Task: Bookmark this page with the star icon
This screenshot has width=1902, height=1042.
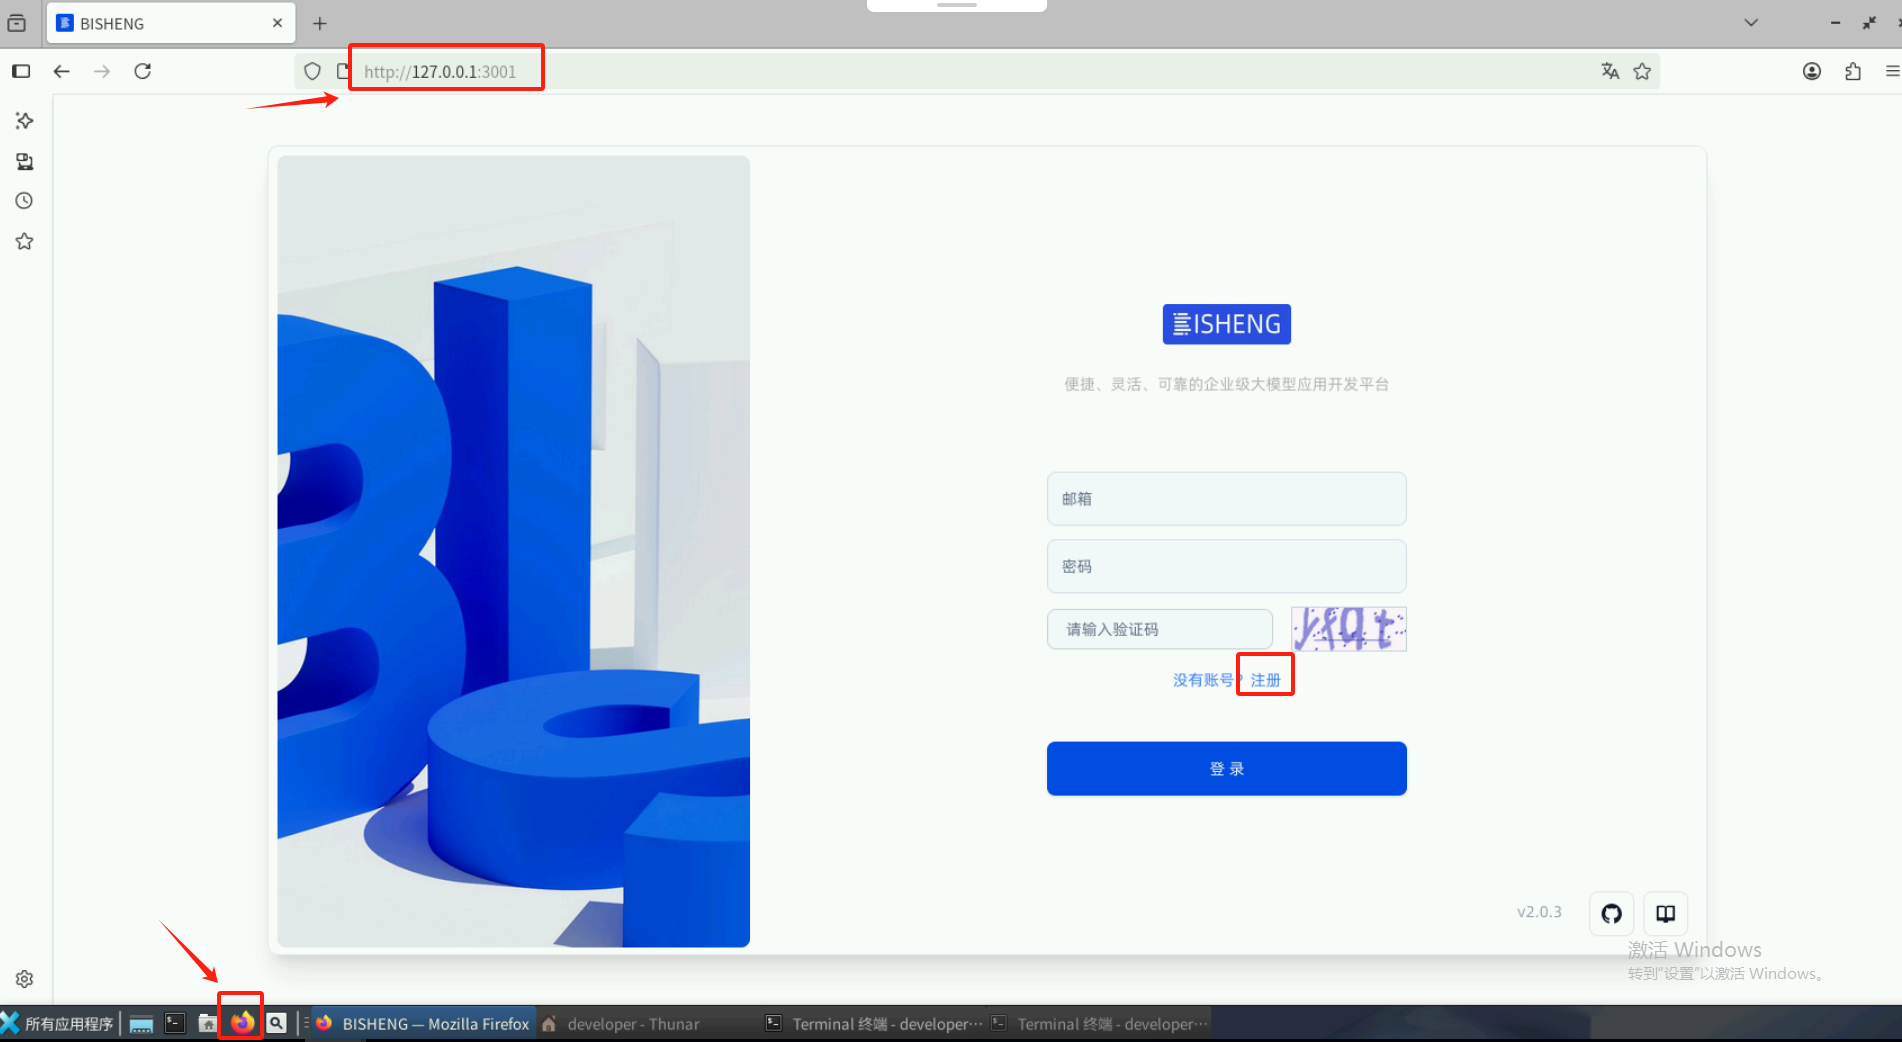Action: click(1642, 71)
